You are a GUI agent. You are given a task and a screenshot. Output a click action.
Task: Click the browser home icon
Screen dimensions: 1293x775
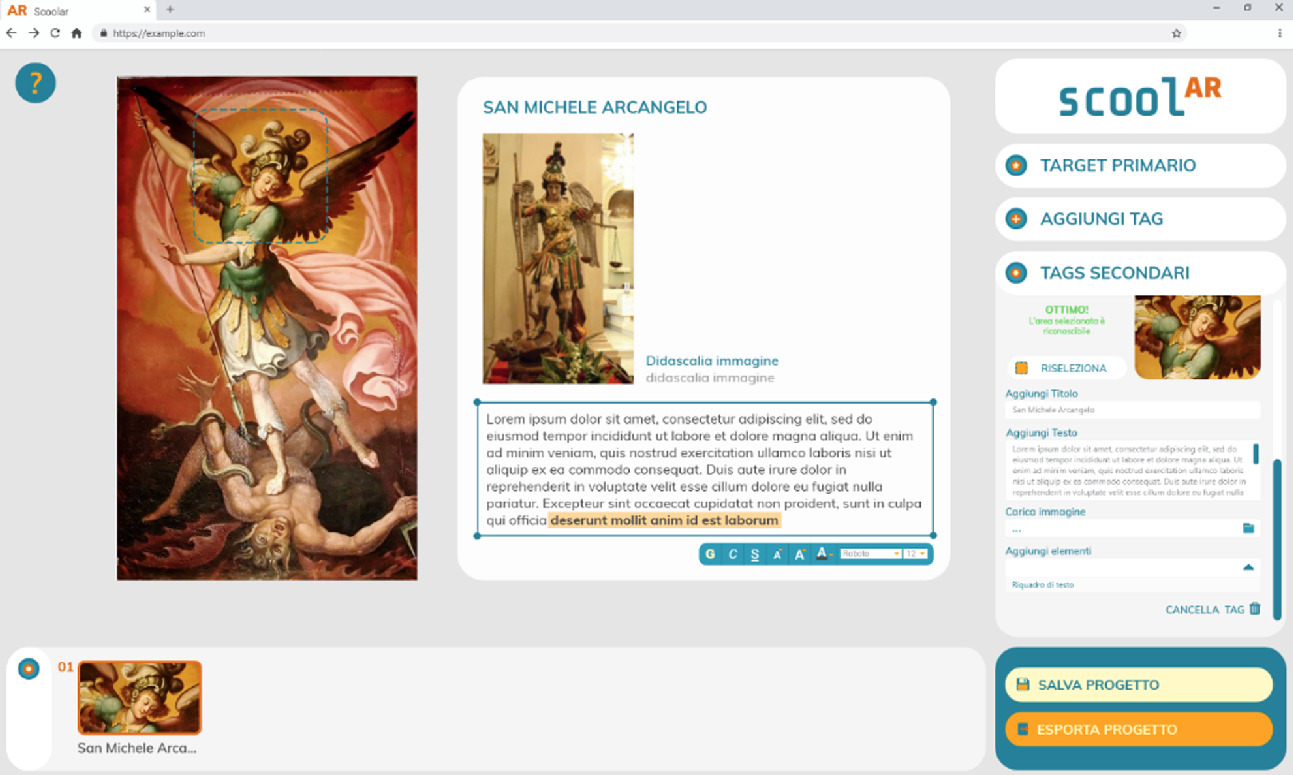(76, 33)
